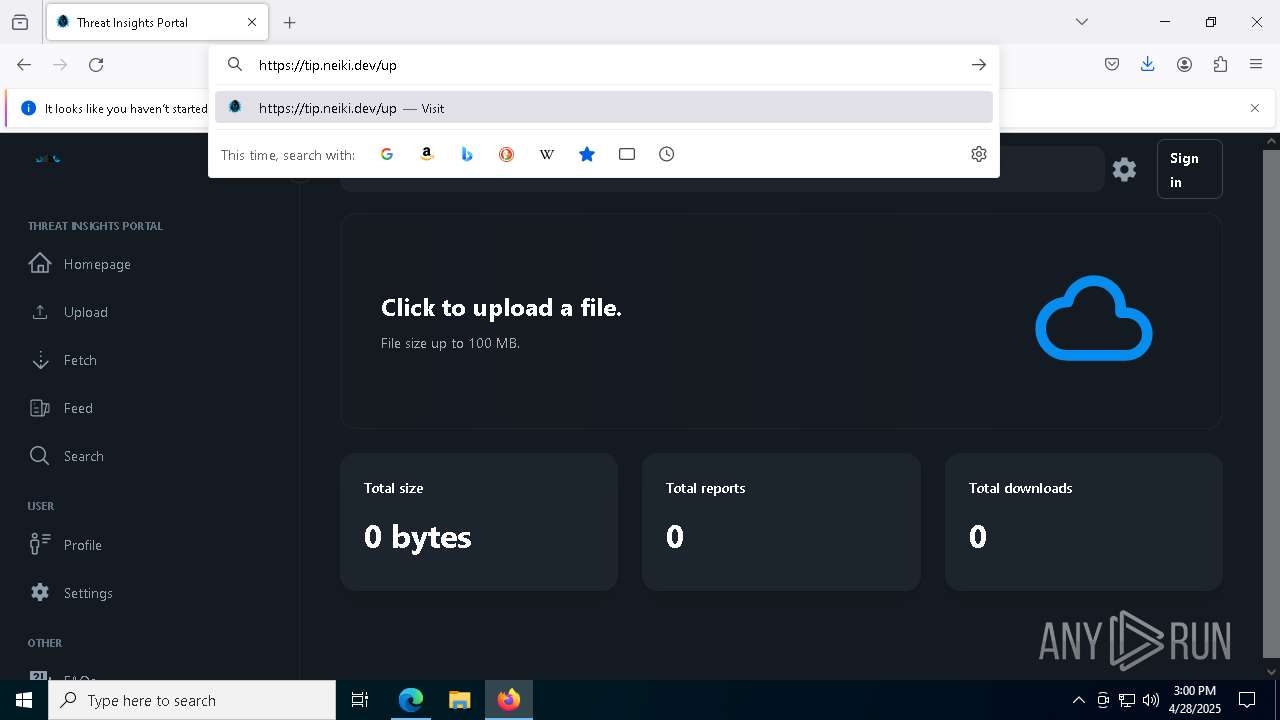1280x720 pixels.
Task: Open network status in system tray
Action: (1127, 700)
